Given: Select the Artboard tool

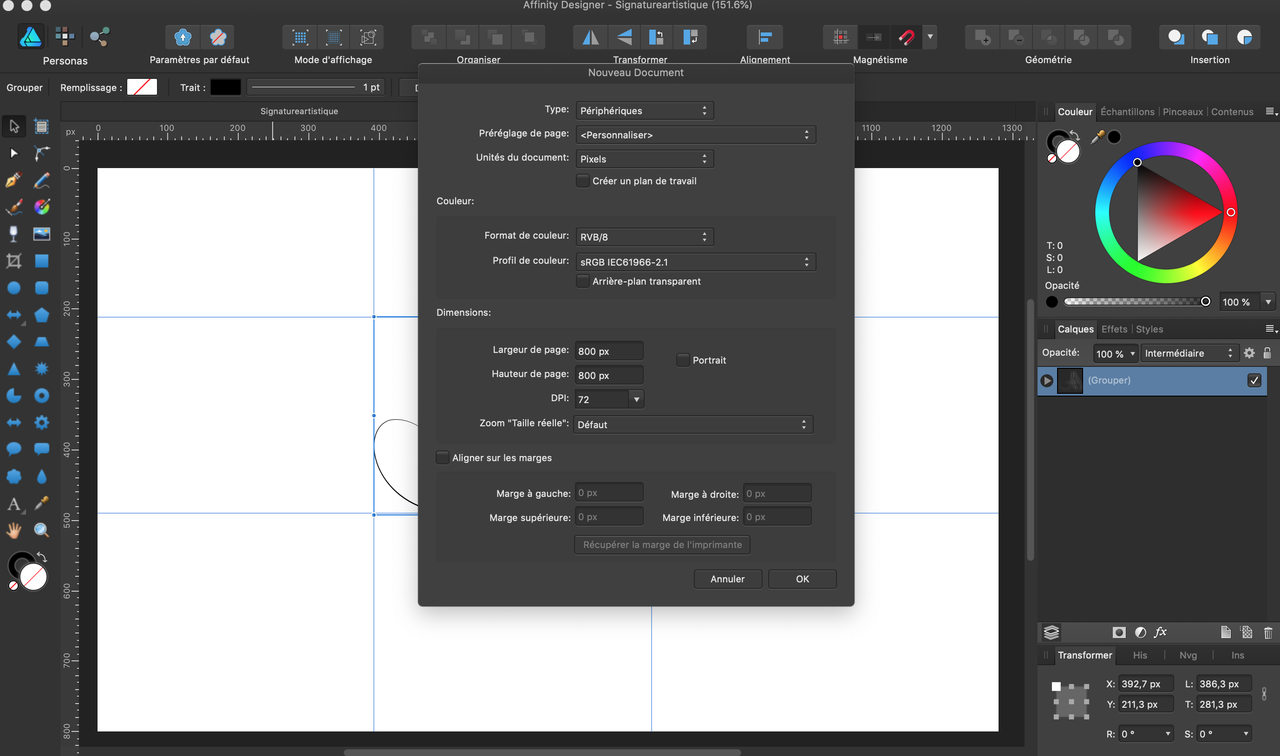Looking at the screenshot, I should click(x=42, y=126).
